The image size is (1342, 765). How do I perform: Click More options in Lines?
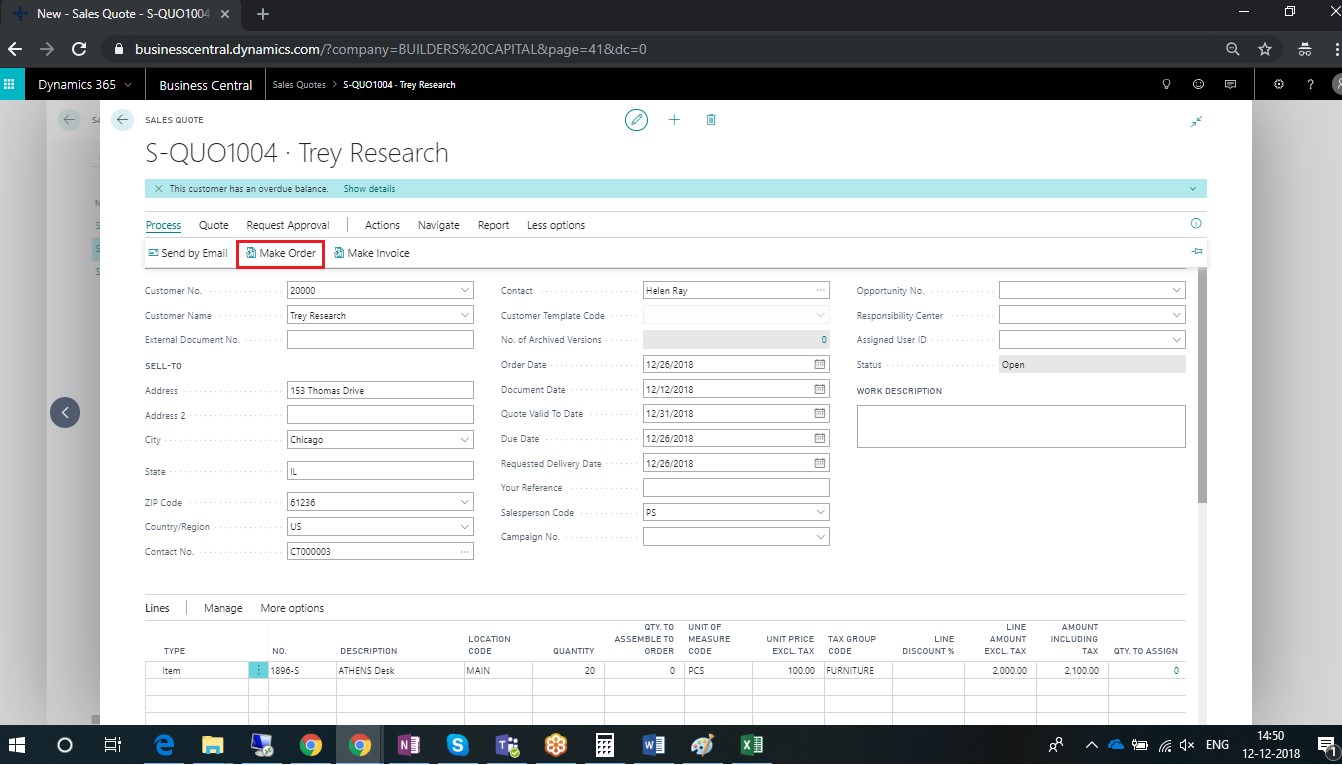coord(292,608)
